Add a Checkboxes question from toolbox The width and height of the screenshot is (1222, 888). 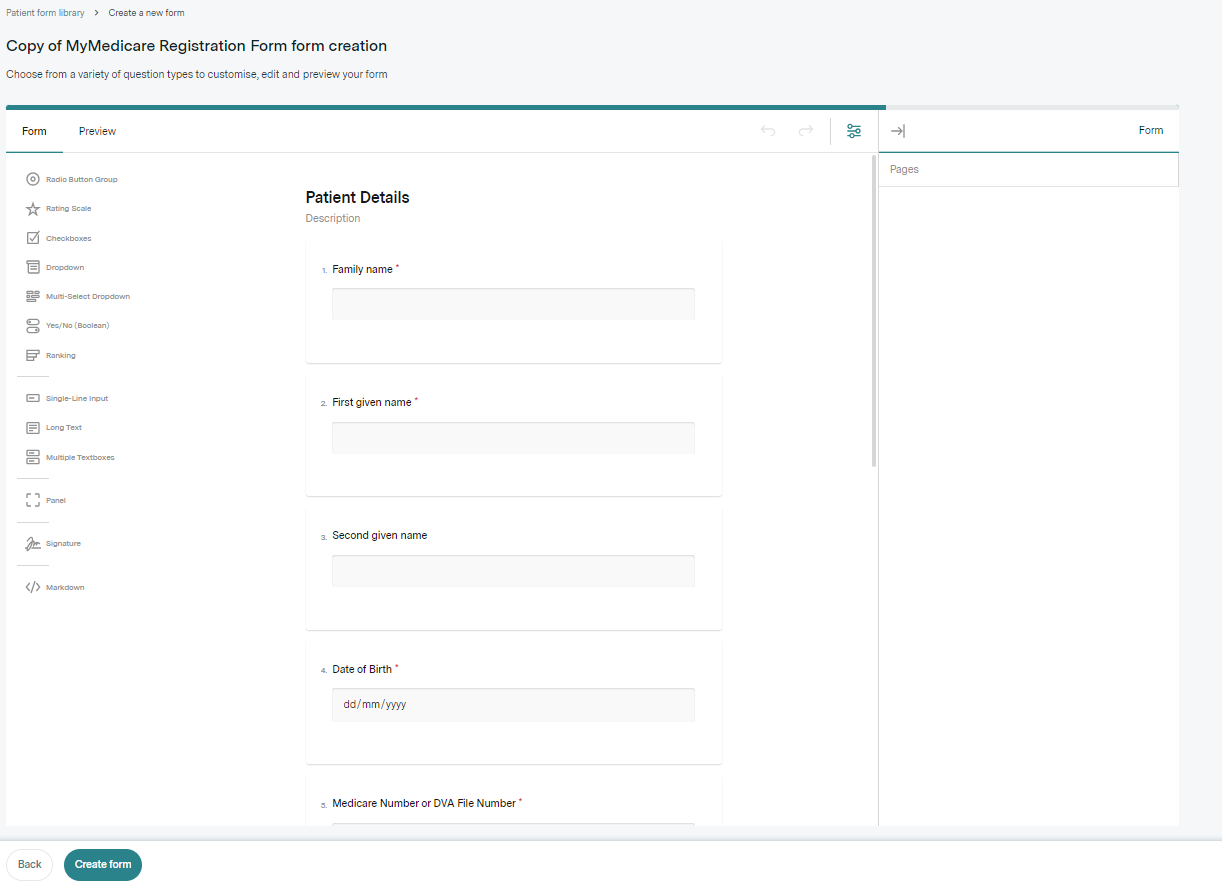(x=68, y=239)
